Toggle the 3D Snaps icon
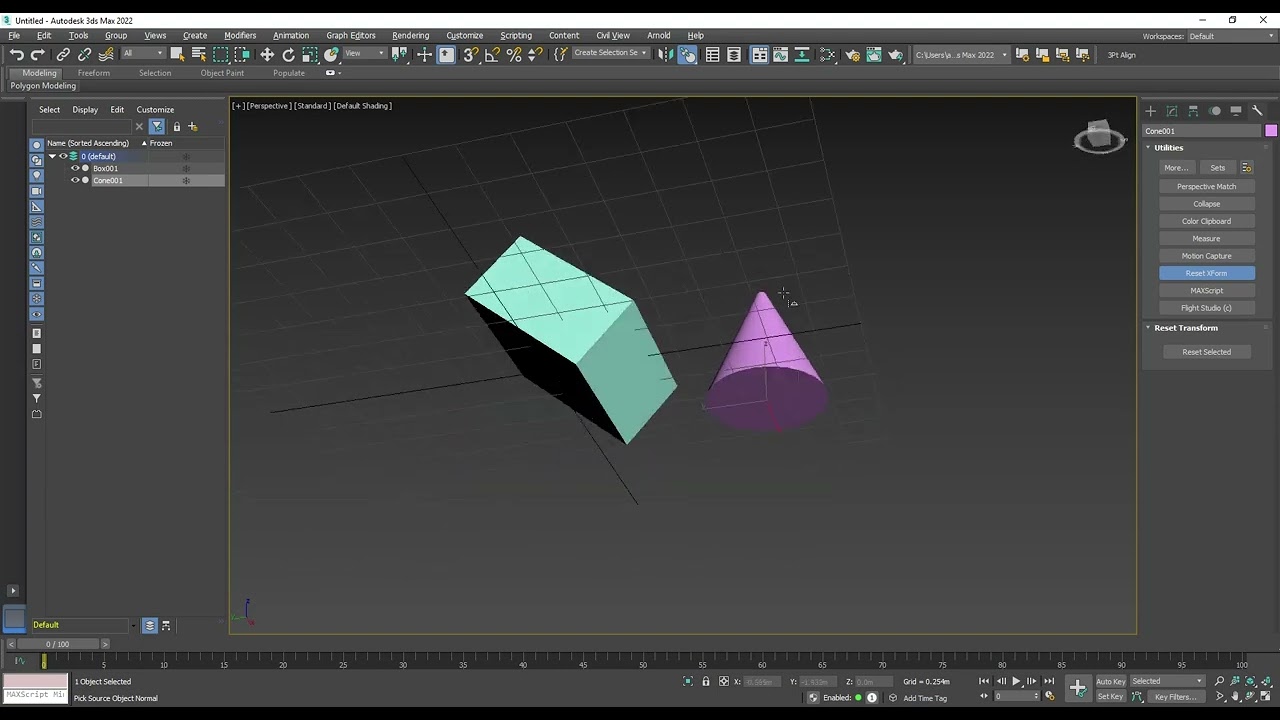The width and height of the screenshot is (1280, 720). coord(470,55)
